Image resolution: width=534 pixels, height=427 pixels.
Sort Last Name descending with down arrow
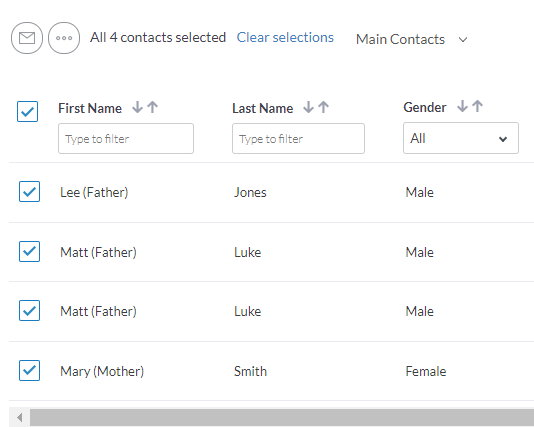tap(309, 107)
